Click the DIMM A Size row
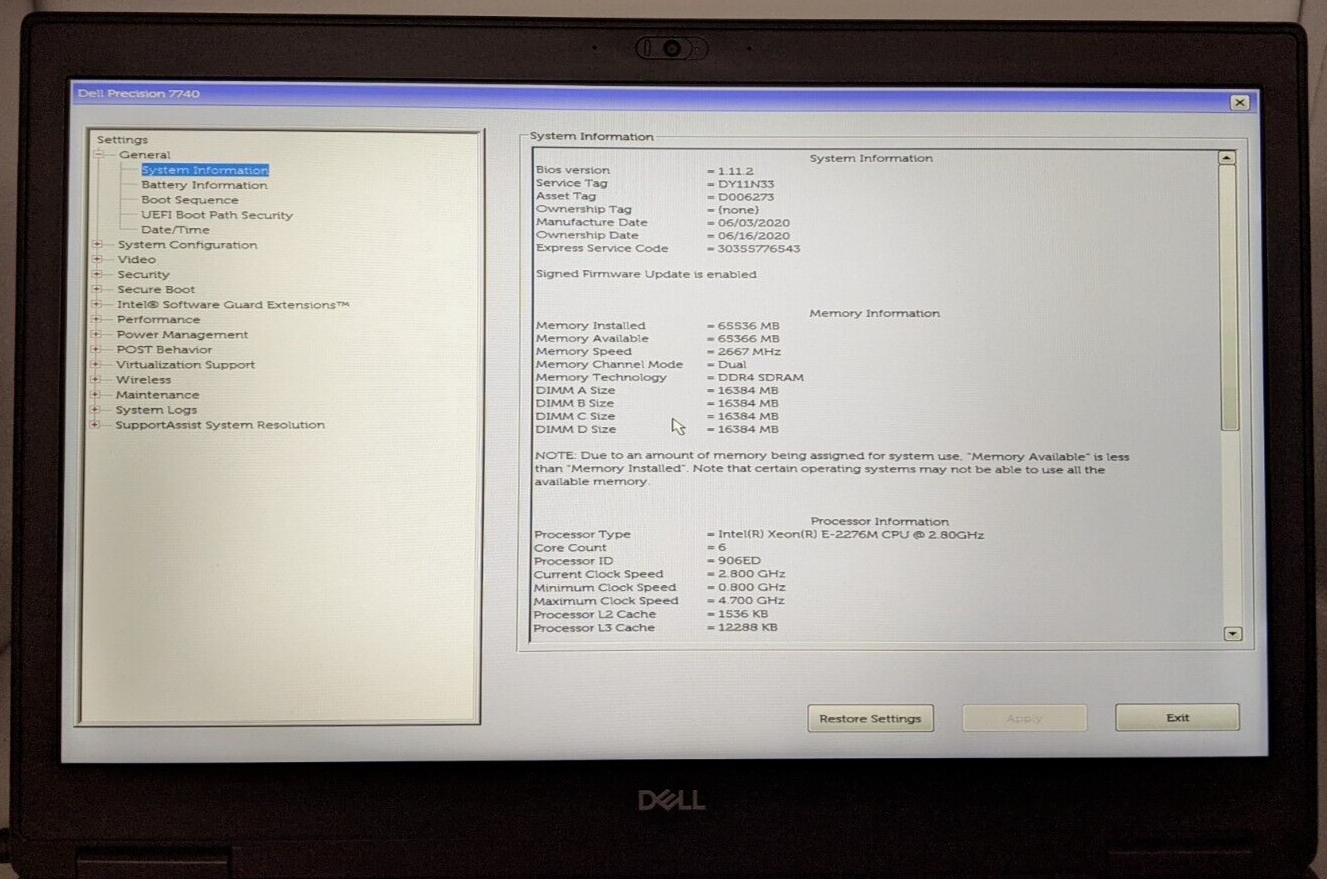This screenshot has height=879, width=1327. click(657, 391)
